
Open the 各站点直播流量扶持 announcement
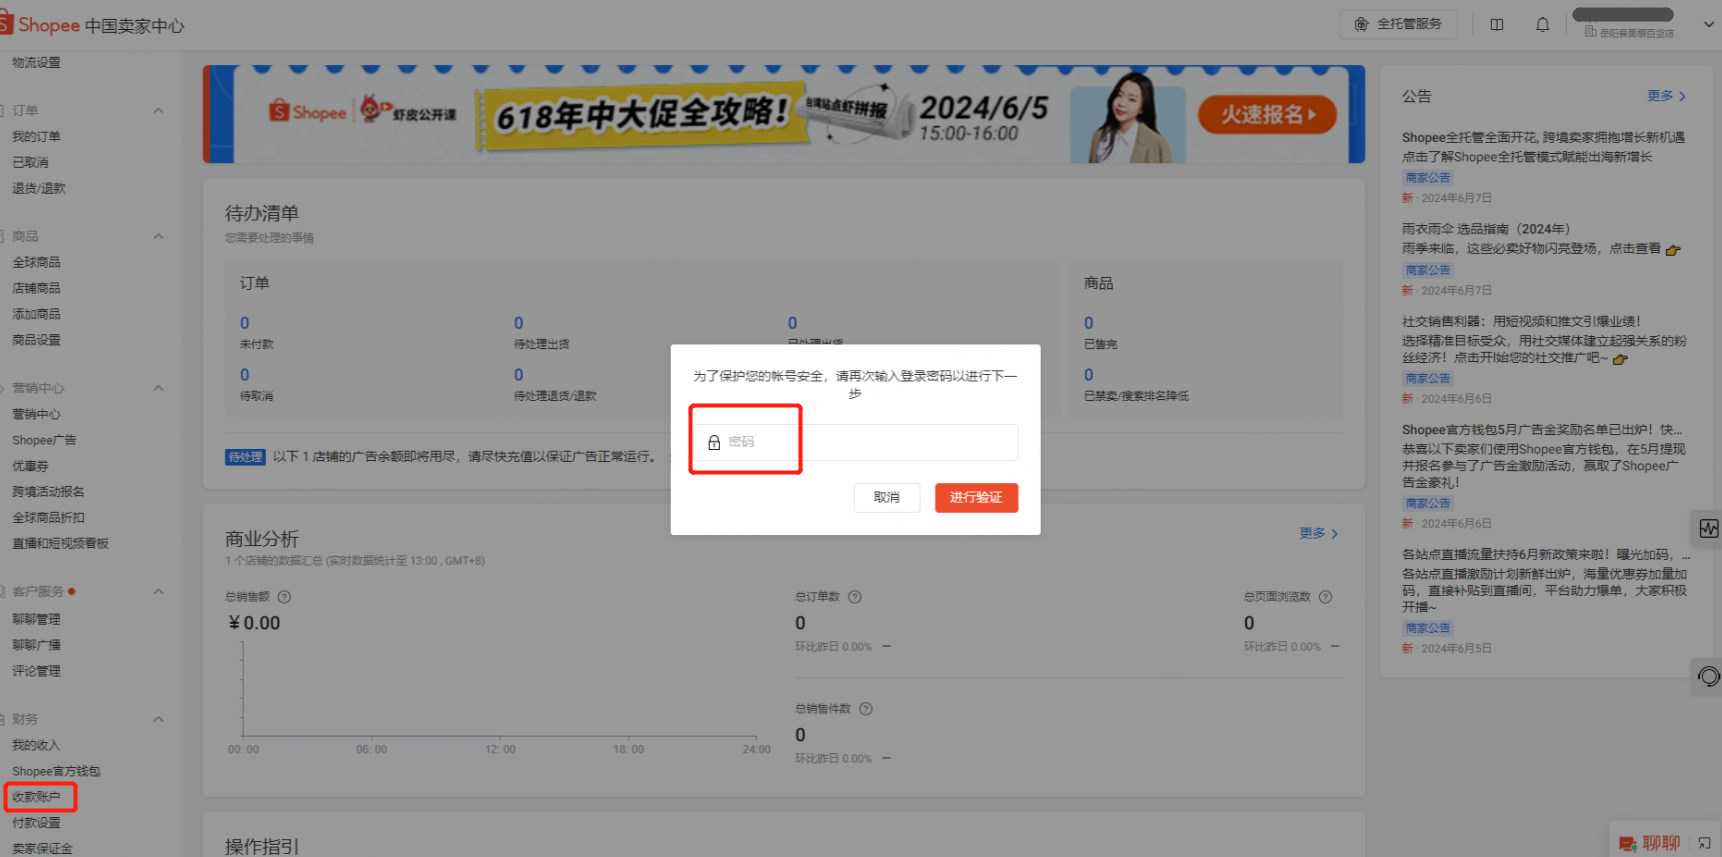coord(1546,581)
